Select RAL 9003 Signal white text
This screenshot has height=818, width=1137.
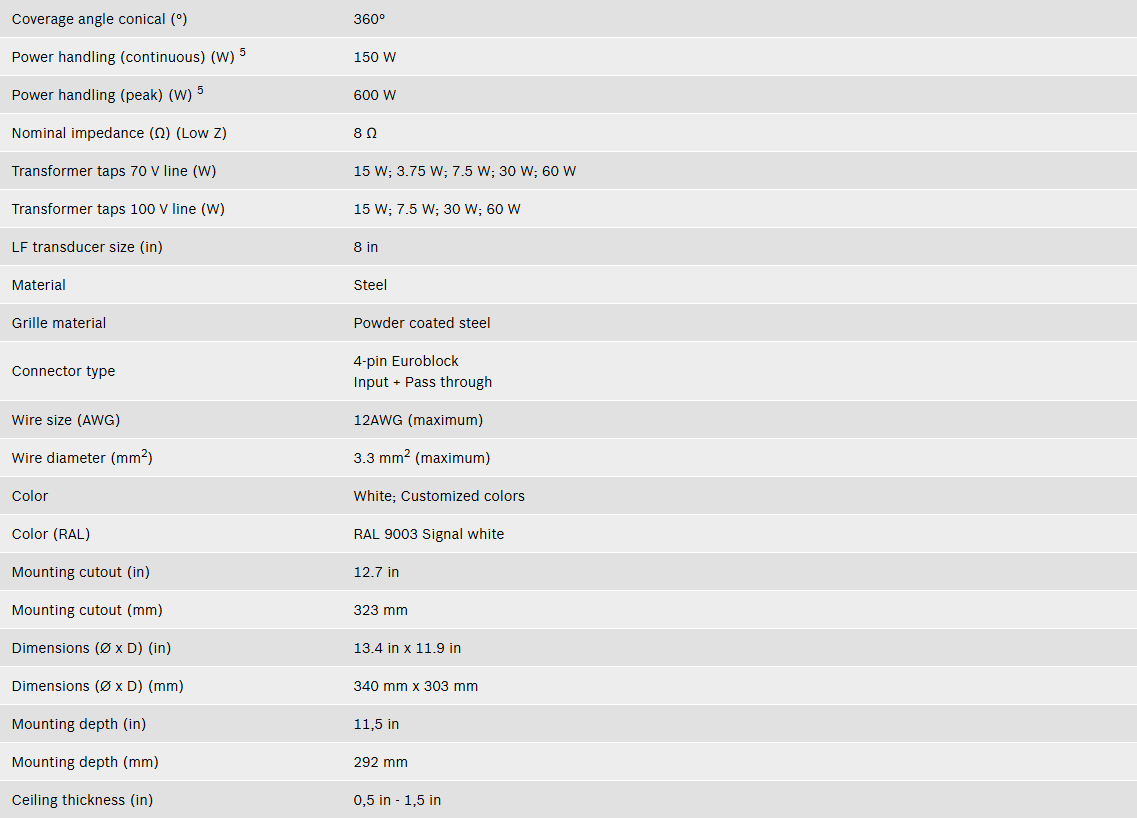[429, 534]
